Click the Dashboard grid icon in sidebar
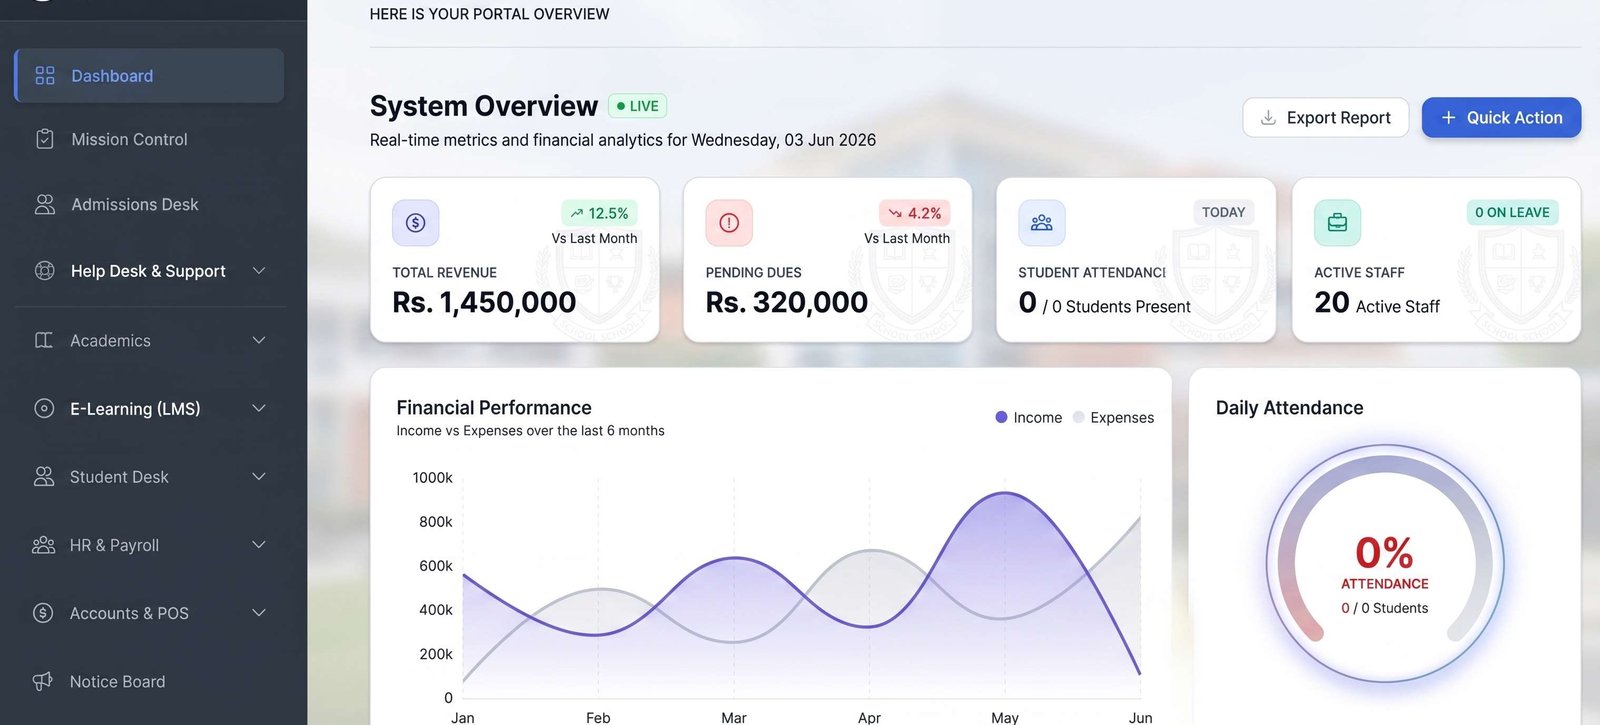This screenshot has width=1600, height=725. [x=45, y=76]
